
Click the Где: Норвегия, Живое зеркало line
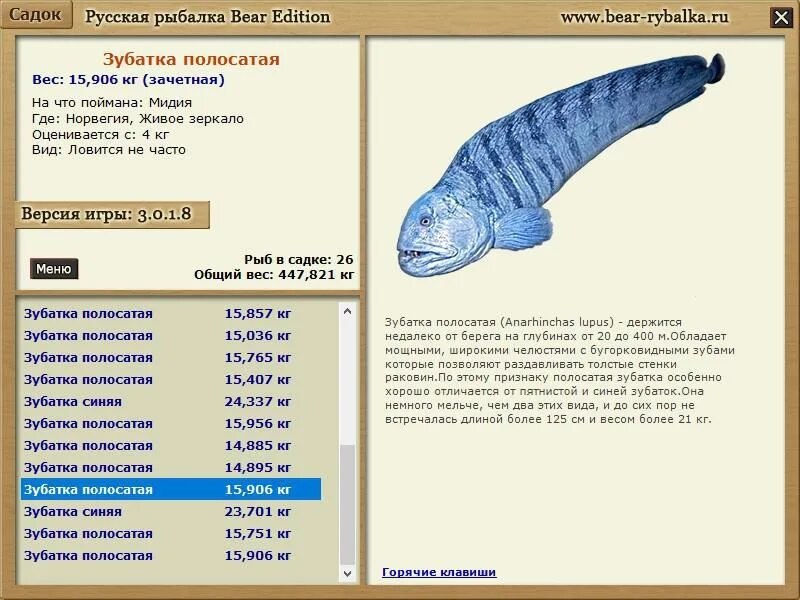[138, 118]
